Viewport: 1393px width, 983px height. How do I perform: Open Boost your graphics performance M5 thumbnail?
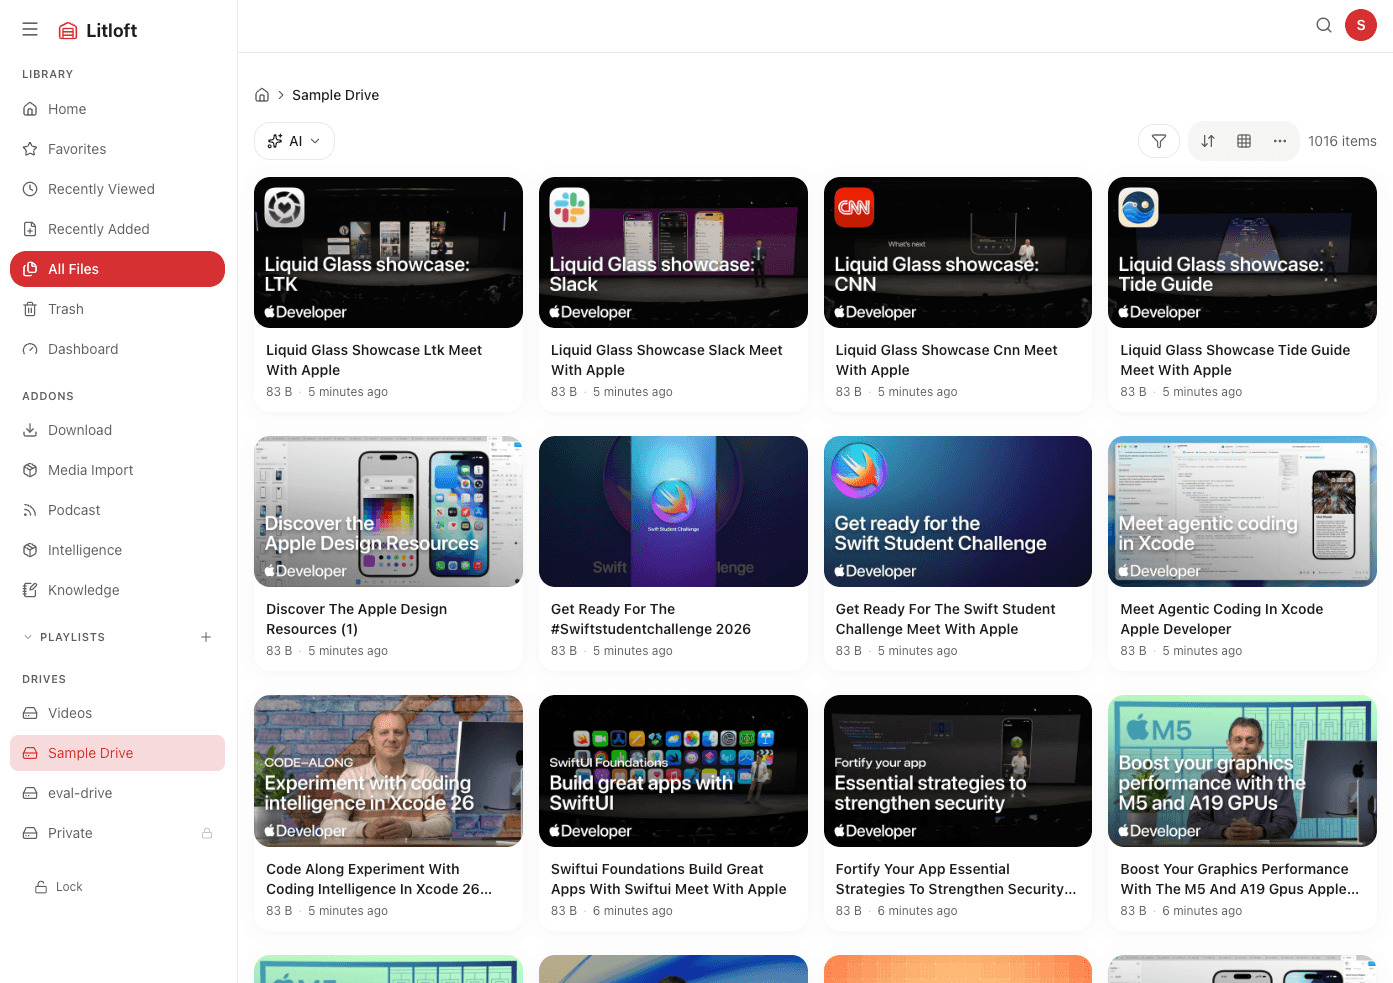(1242, 771)
